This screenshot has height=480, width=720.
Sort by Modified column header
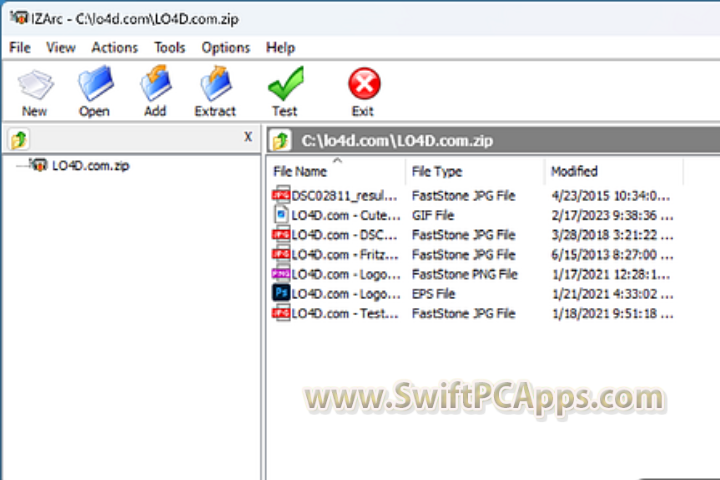pos(614,171)
